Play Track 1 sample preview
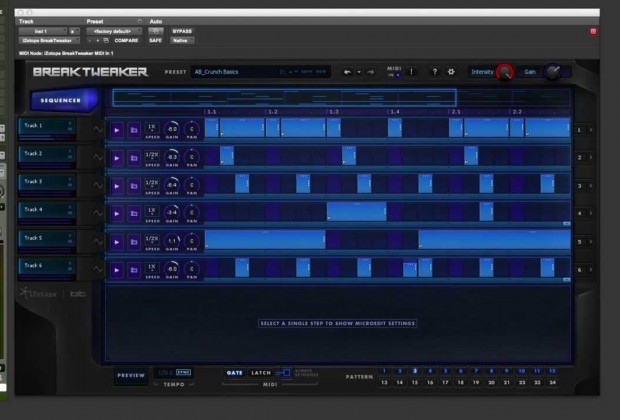This screenshot has width=620, height=420. (117, 130)
